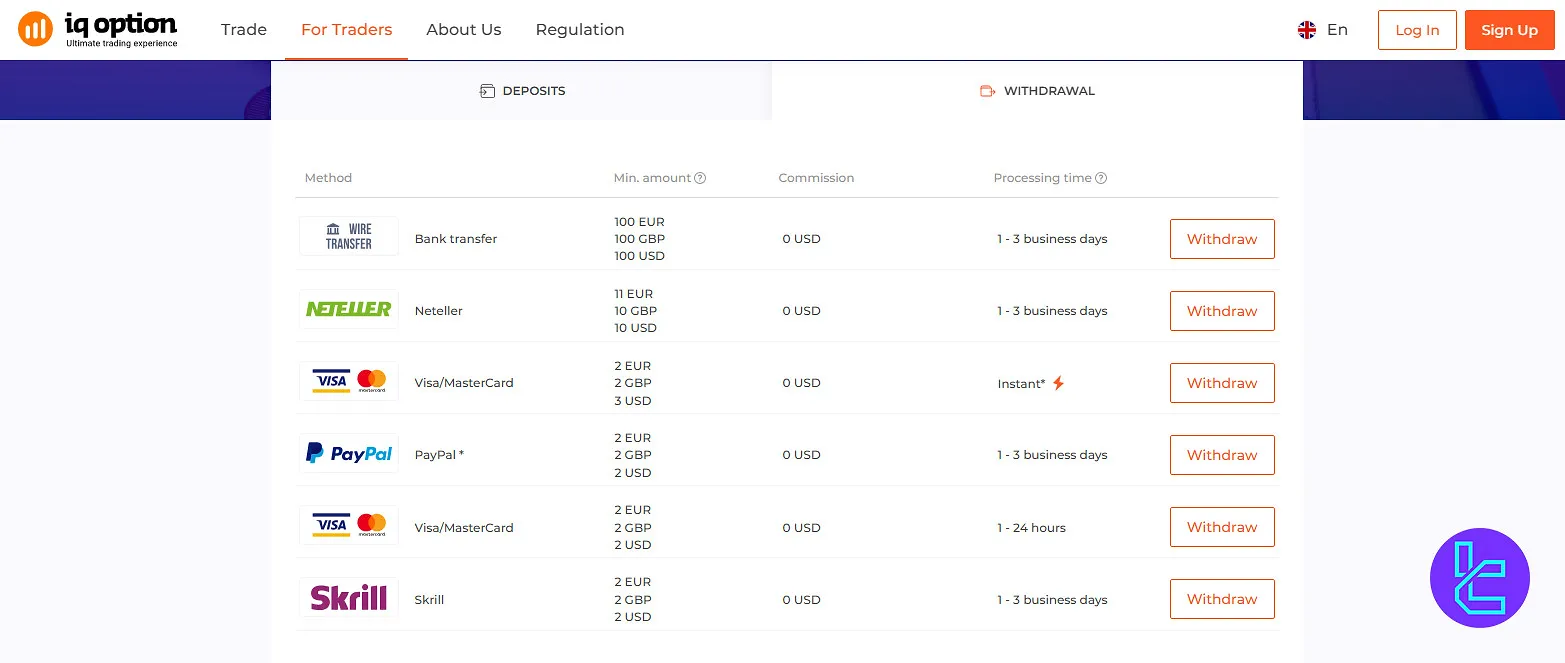1565x663 pixels.
Task: Open the For Traders menu
Action: pos(346,30)
